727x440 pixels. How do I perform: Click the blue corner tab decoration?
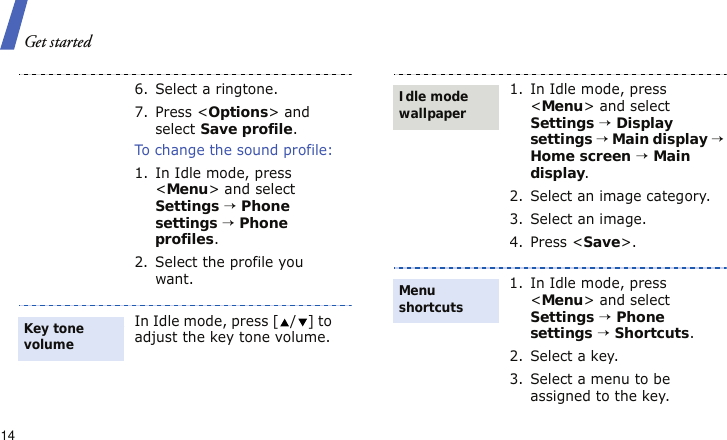(10, 25)
